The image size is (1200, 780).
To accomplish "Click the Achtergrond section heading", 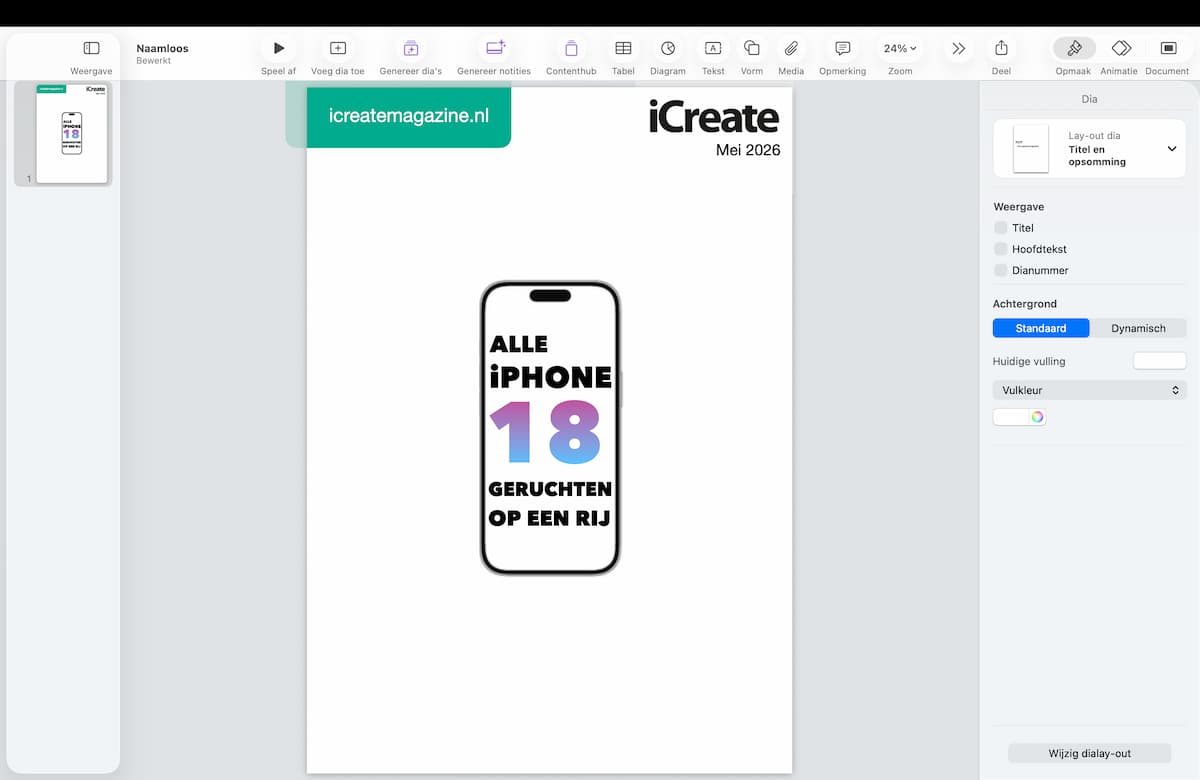I will [1025, 304].
